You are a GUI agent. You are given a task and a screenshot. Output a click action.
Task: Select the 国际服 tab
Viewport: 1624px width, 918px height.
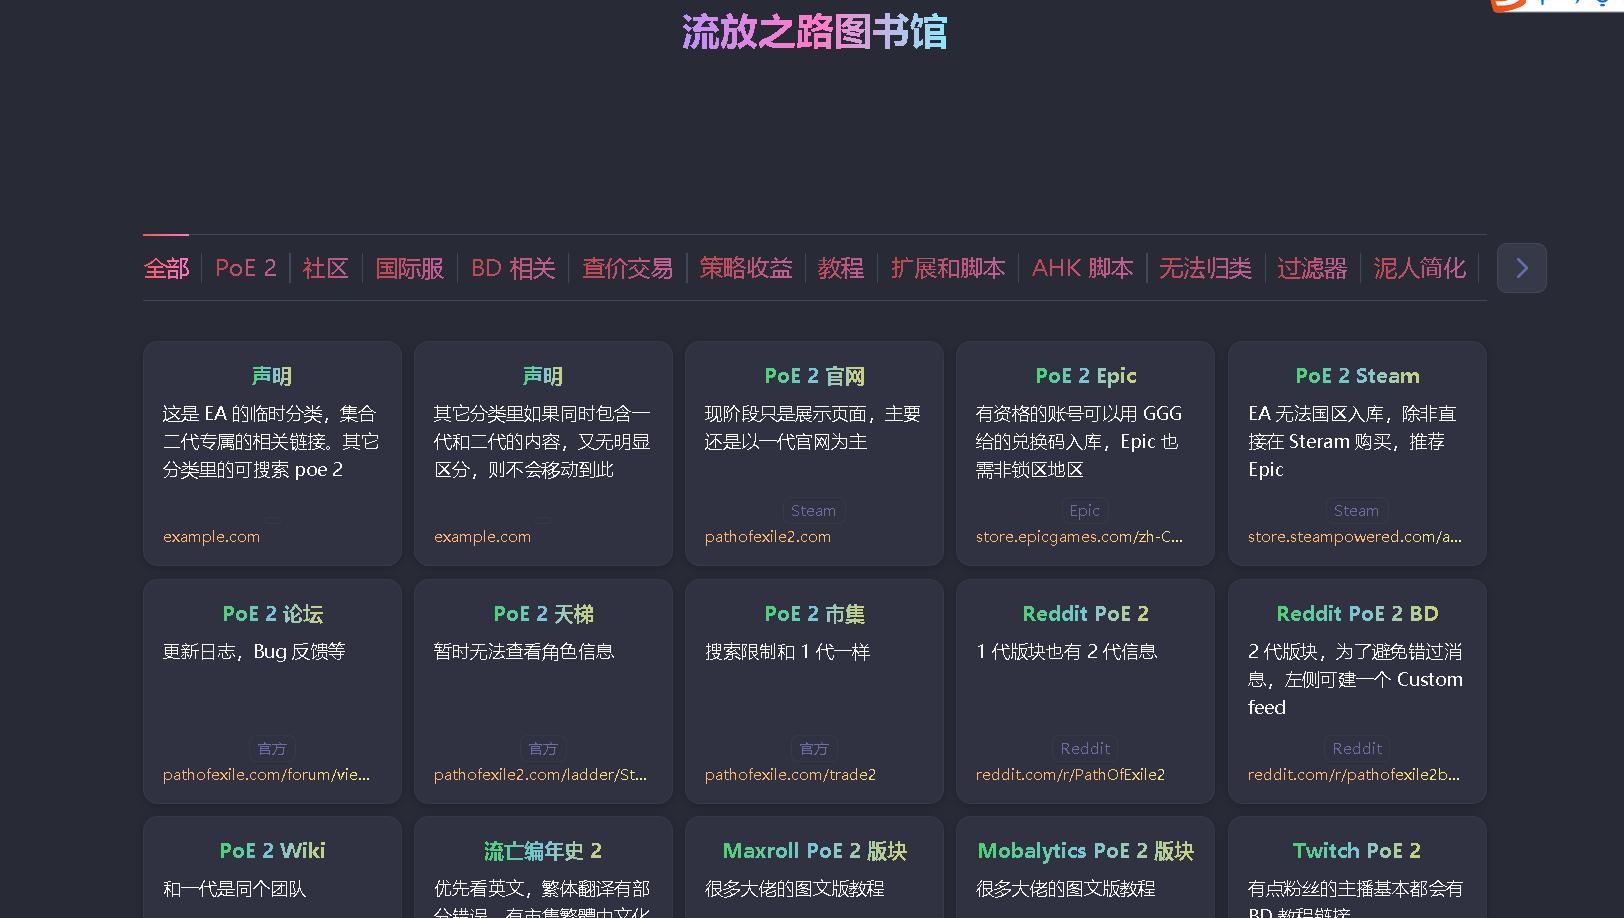click(410, 268)
